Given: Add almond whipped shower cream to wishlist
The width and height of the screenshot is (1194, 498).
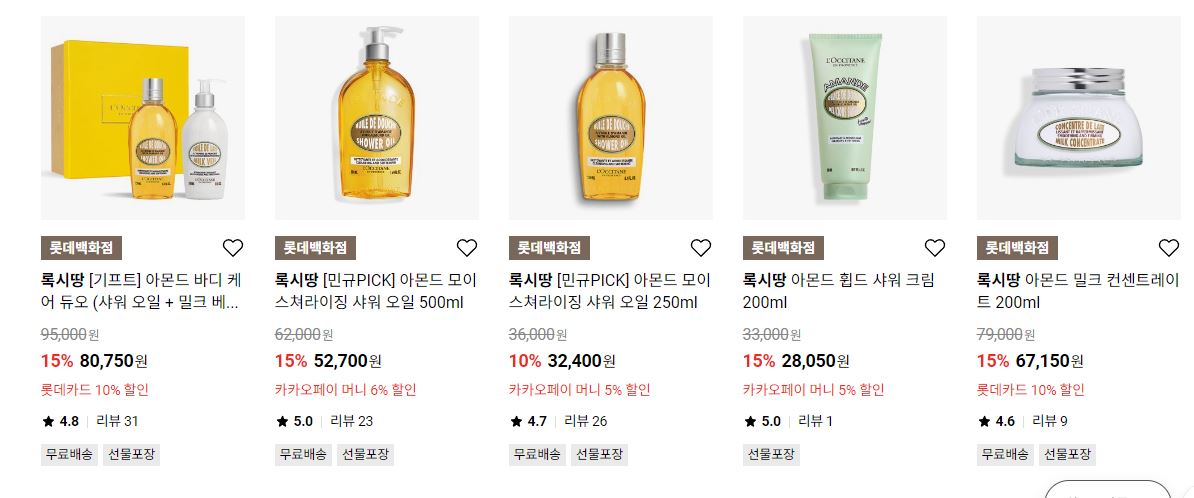Looking at the screenshot, I should (934, 247).
